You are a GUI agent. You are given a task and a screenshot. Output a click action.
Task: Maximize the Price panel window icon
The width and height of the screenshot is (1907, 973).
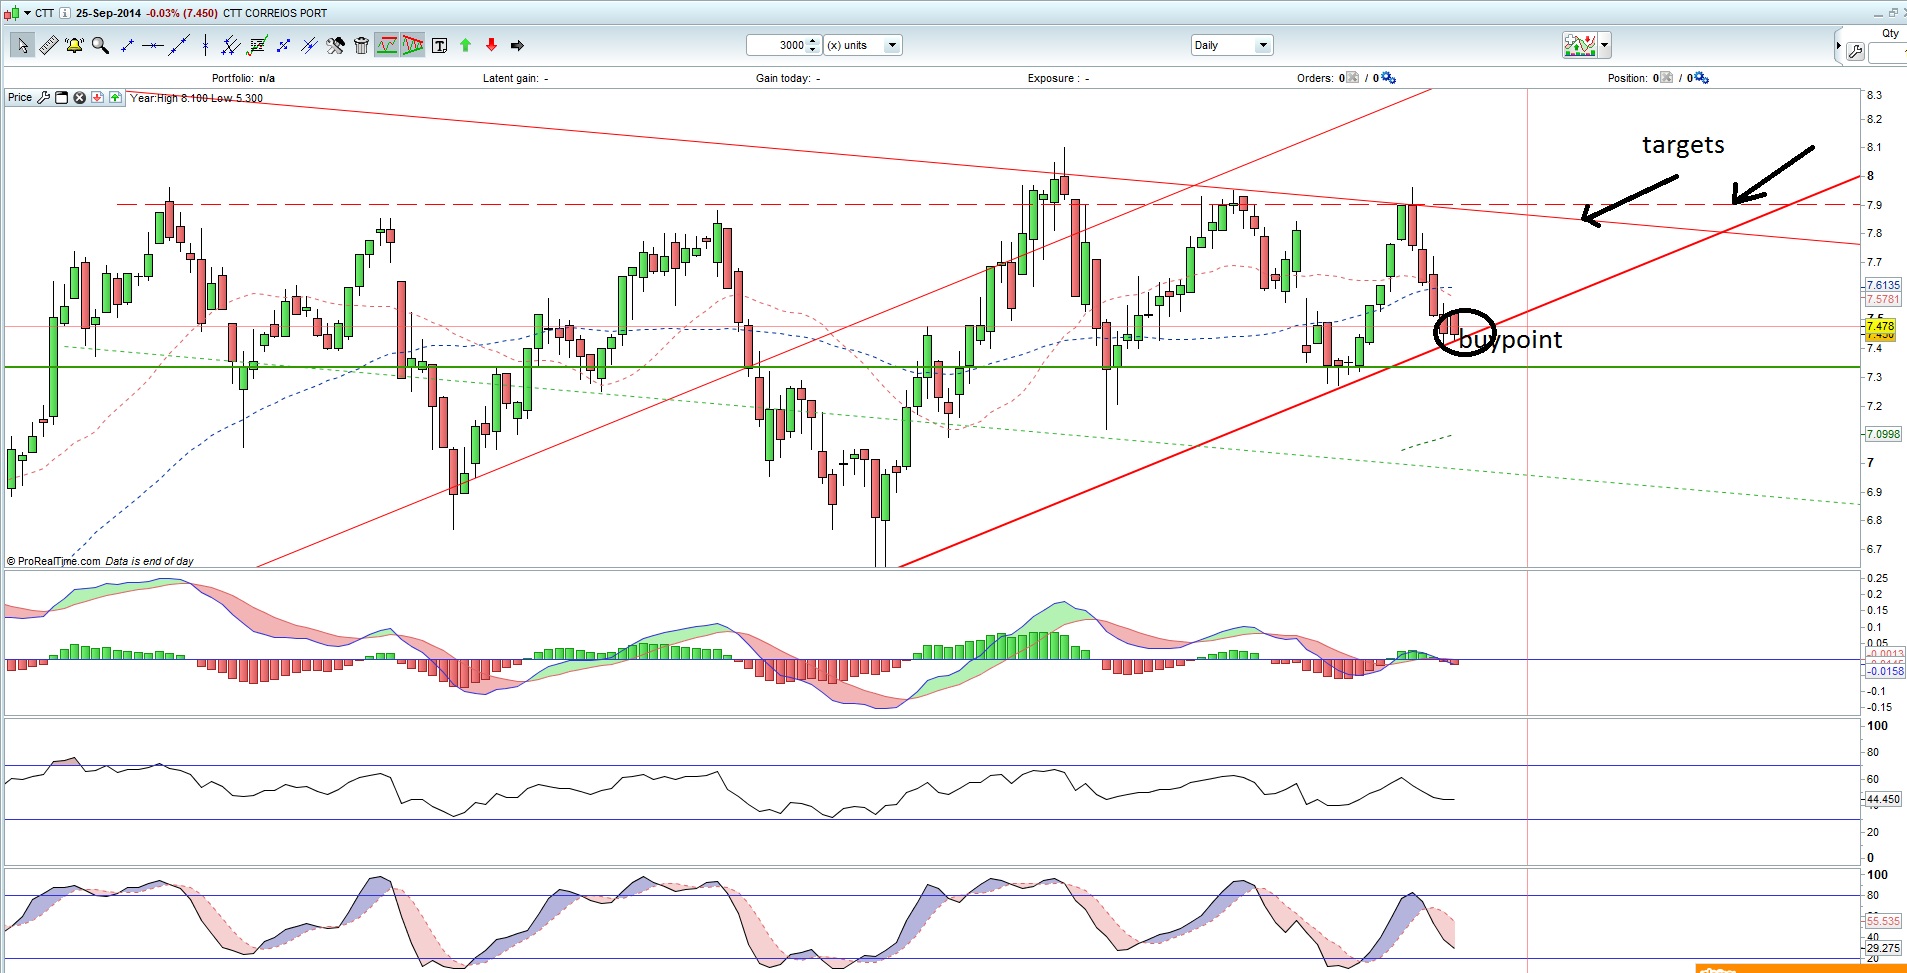pyautogui.click(x=61, y=98)
